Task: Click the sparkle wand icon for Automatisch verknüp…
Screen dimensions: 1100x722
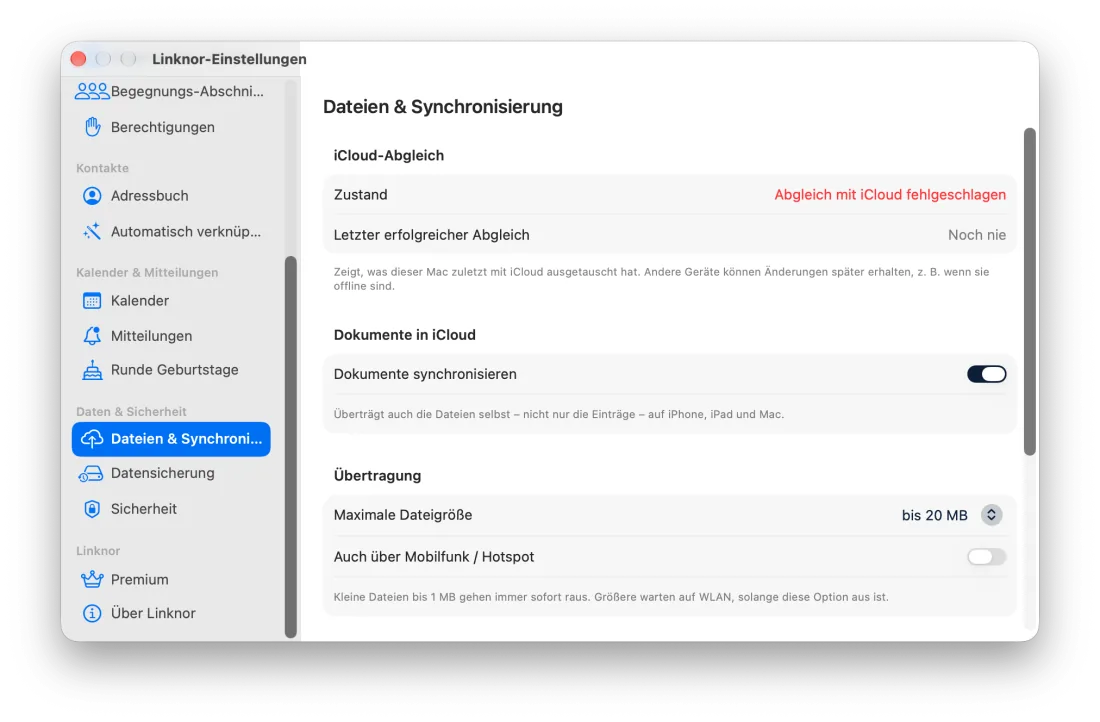Action: 92,232
